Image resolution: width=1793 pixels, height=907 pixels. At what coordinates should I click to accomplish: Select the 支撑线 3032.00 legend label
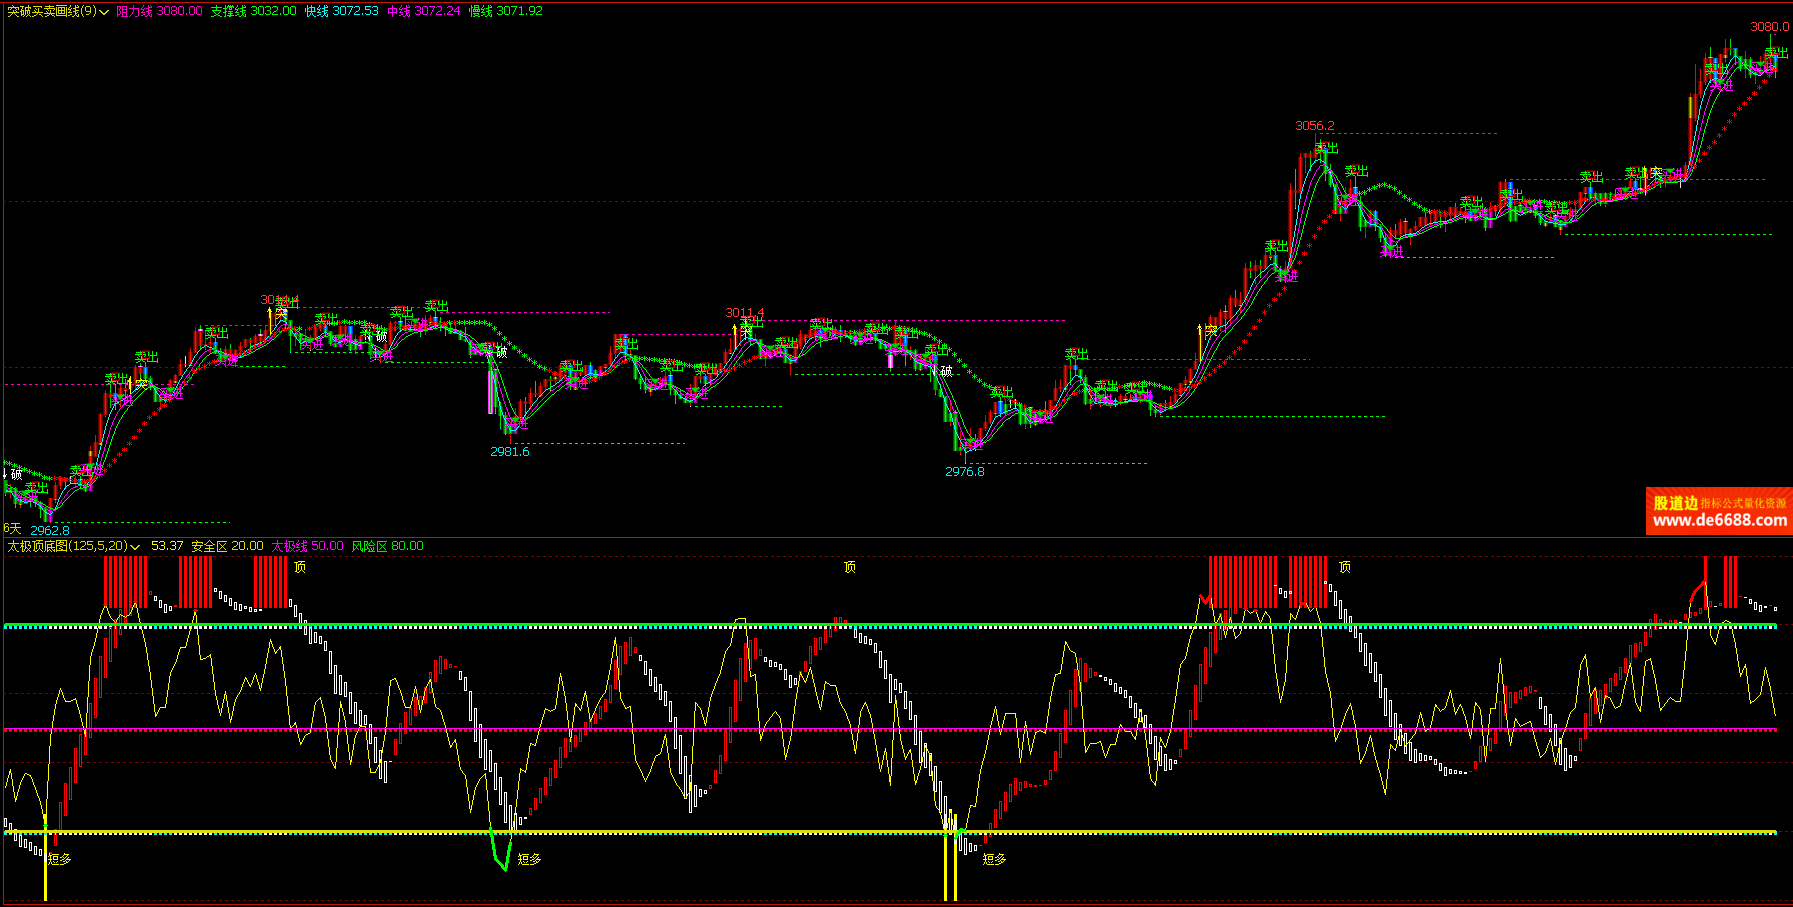click(x=253, y=11)
